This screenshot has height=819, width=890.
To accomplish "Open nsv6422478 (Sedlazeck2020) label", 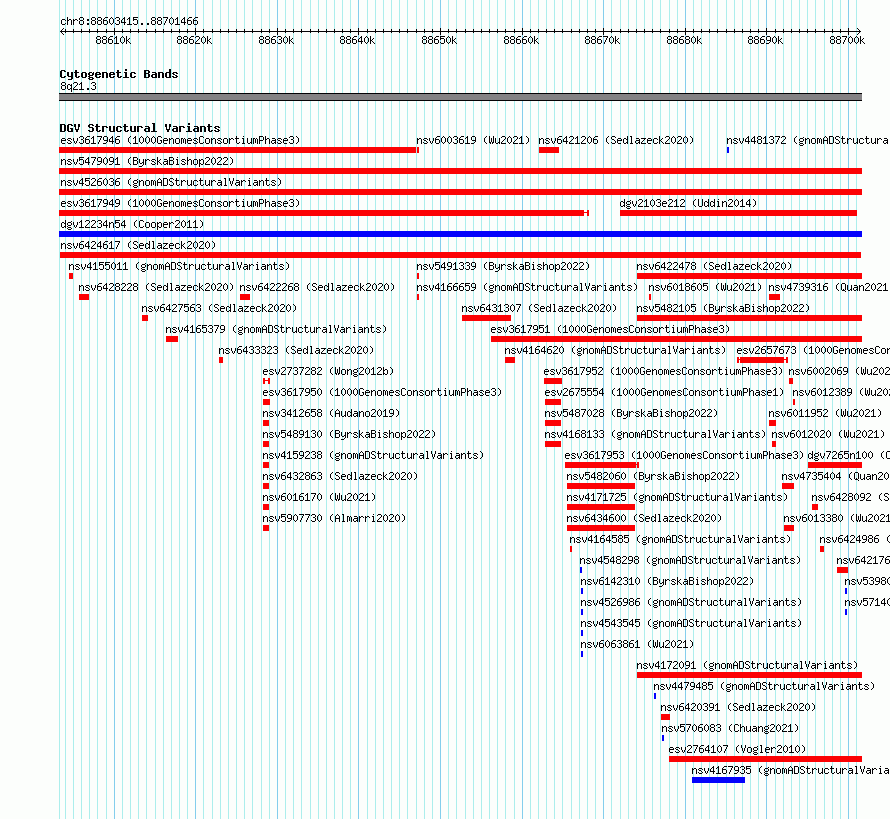I will (714, 266).
